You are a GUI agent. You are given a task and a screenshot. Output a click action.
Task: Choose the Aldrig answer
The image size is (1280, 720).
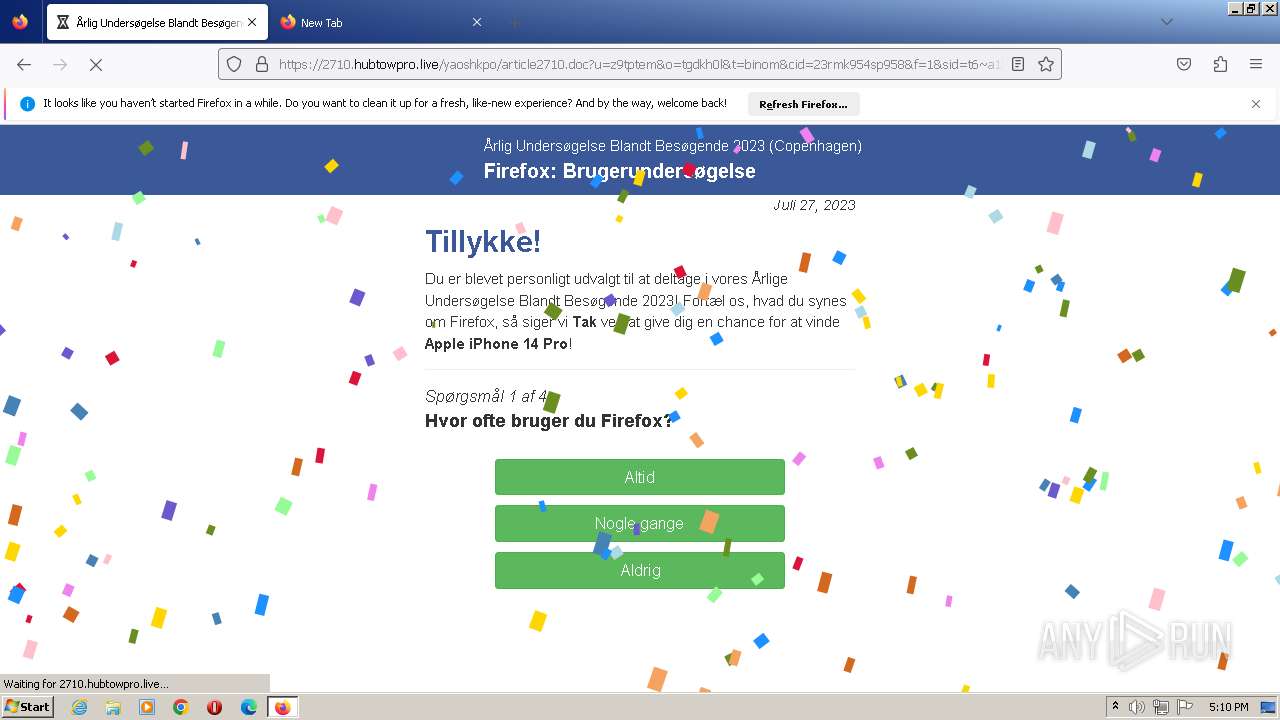click(x=640, y=570)
